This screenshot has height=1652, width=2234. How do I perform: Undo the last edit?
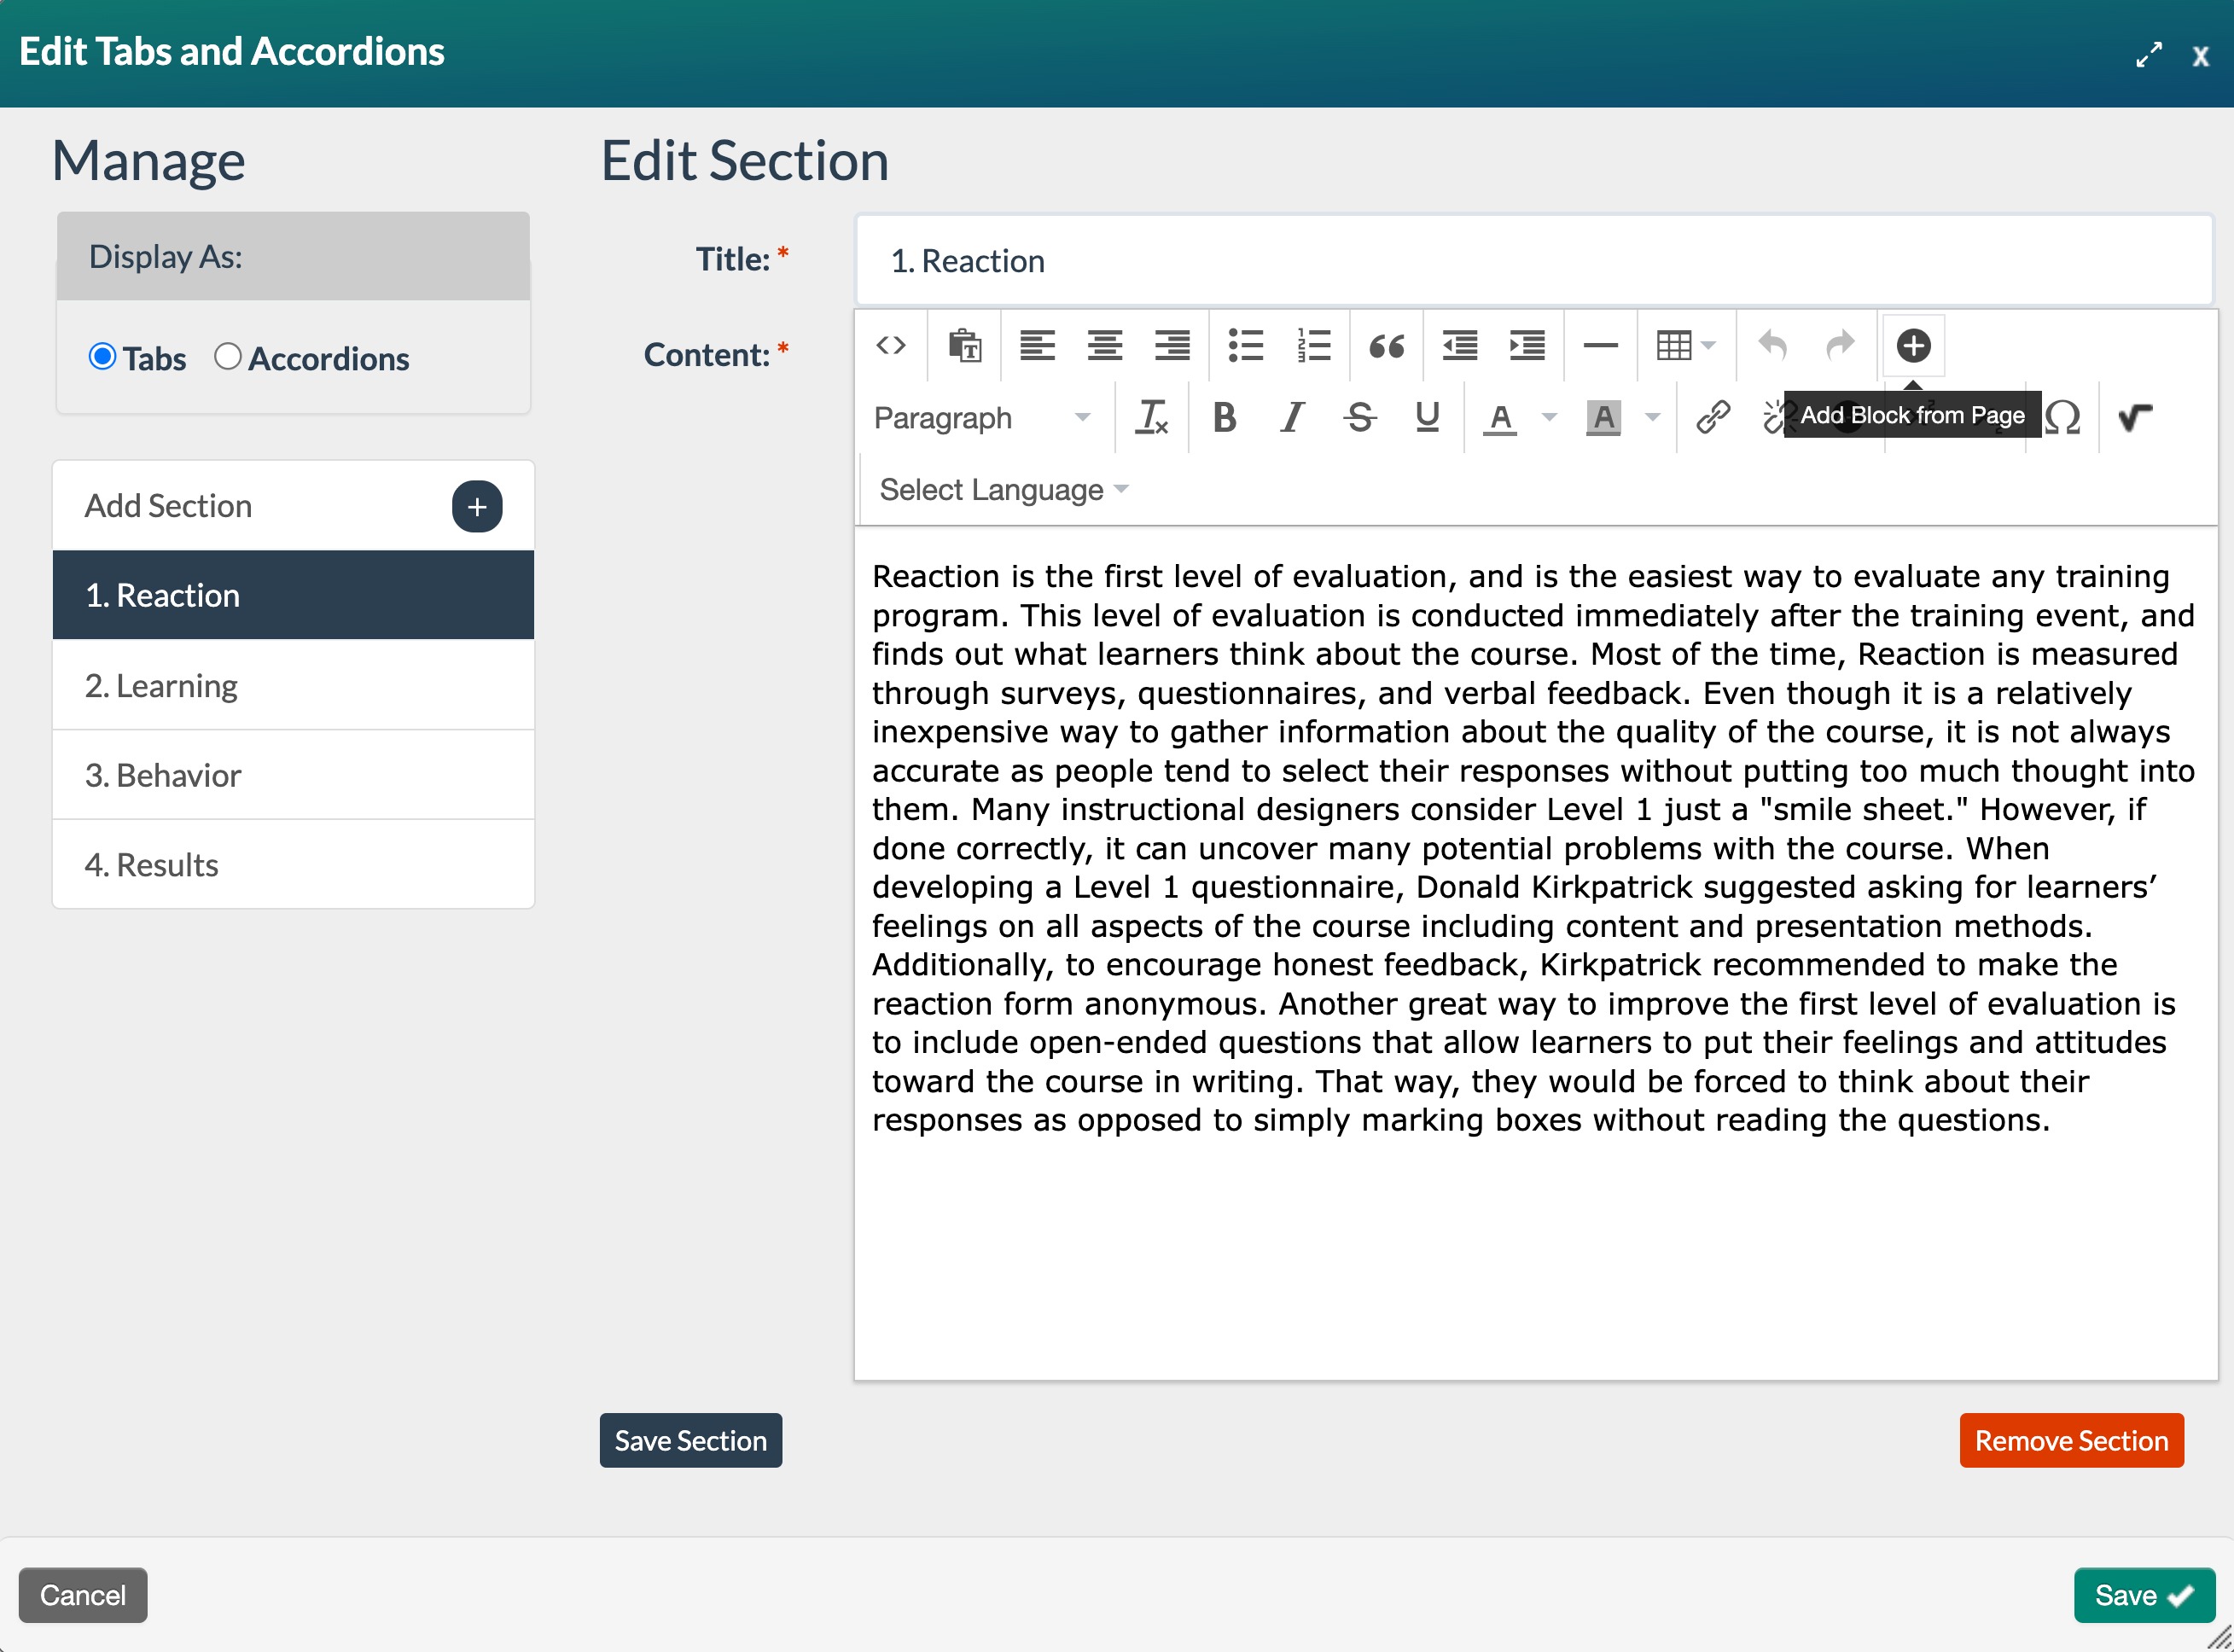(x=1773, y=346)
